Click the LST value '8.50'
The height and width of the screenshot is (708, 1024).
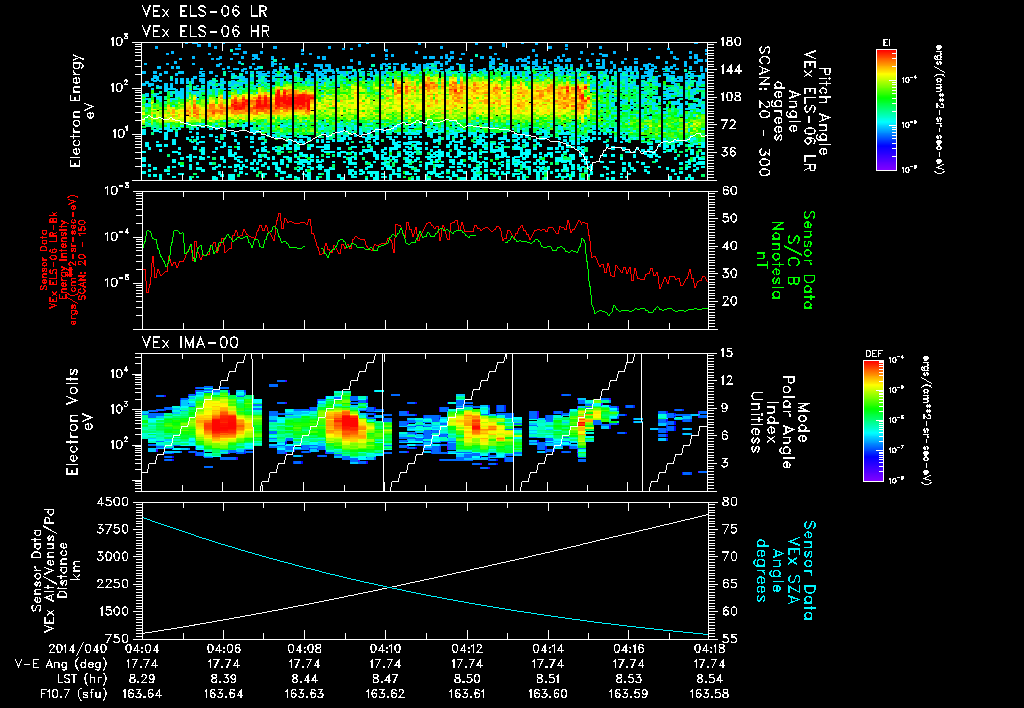[x=466, y=679]
